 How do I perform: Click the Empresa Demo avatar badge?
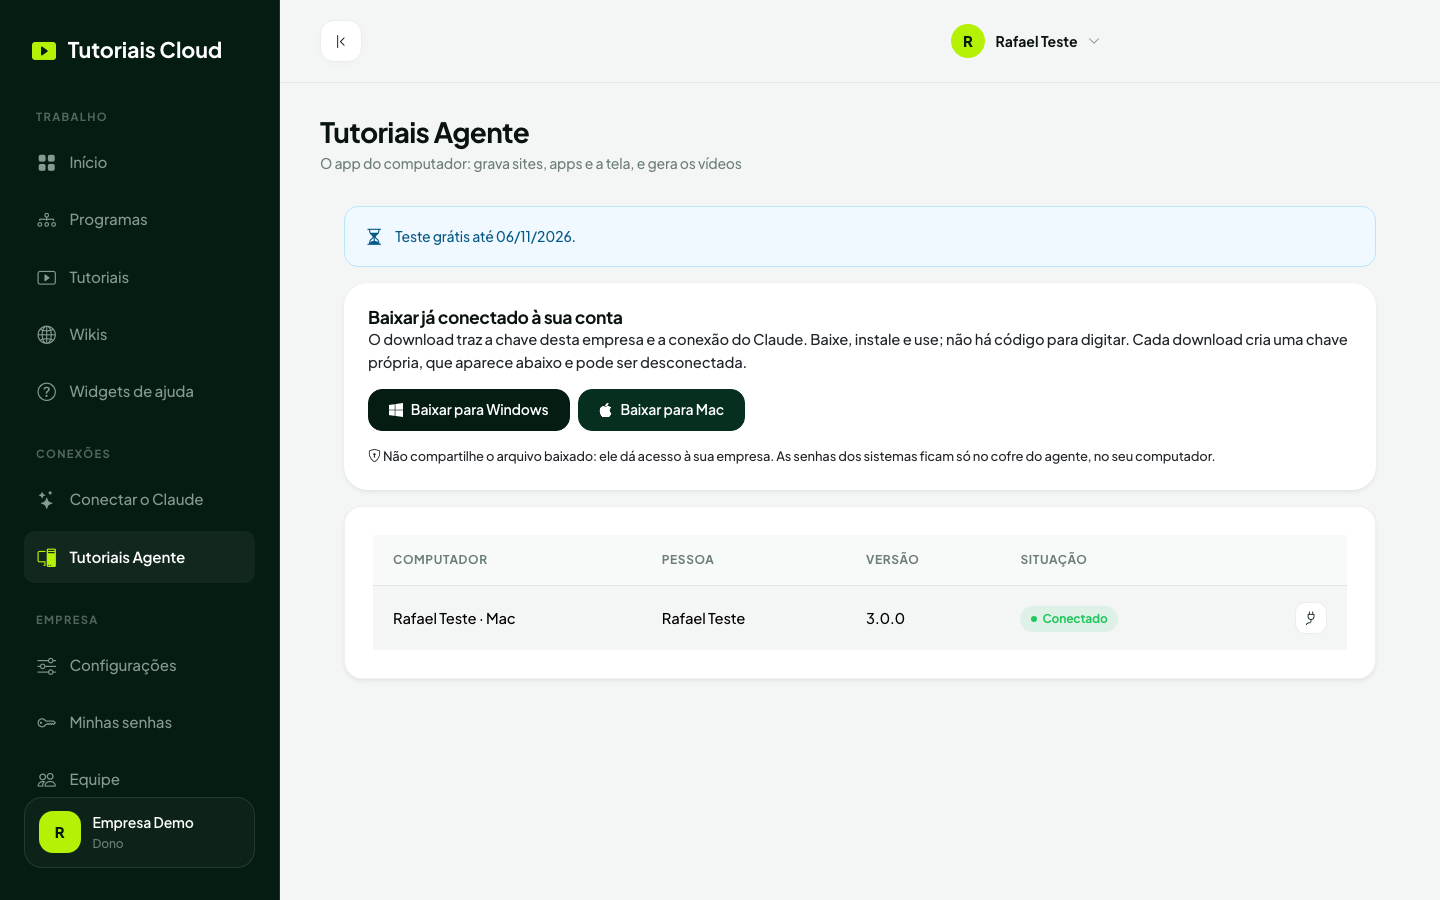[x=60, y=832]
